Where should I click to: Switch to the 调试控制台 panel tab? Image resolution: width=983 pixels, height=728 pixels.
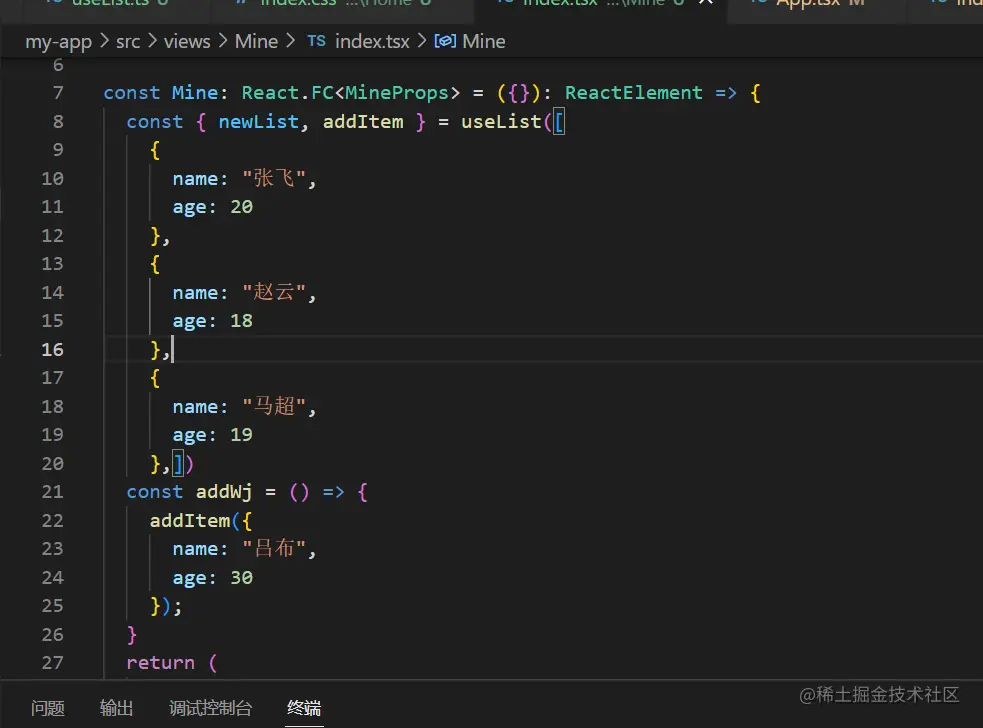click(211, 709)
